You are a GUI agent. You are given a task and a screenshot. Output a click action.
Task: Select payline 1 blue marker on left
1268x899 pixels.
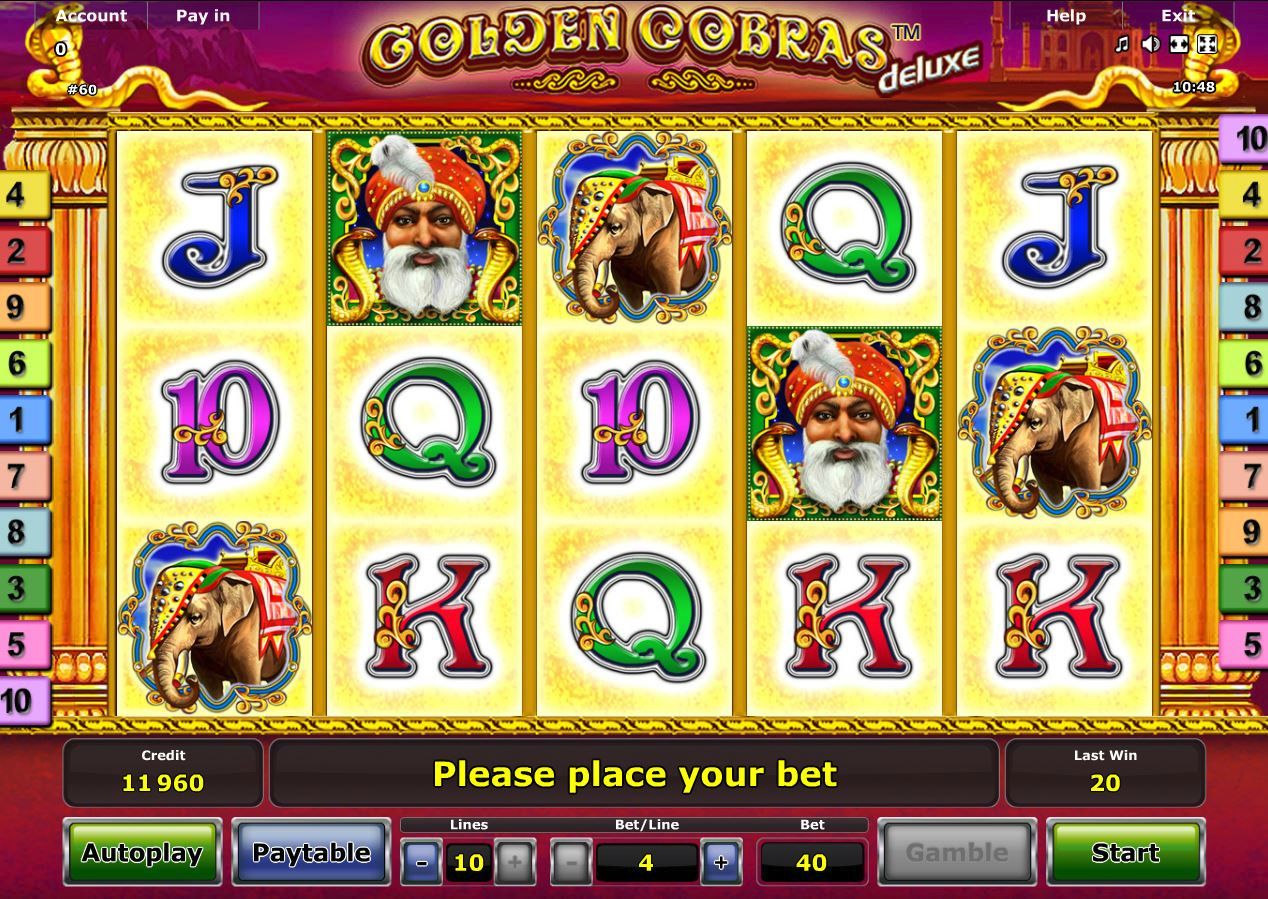coord(23,419)
